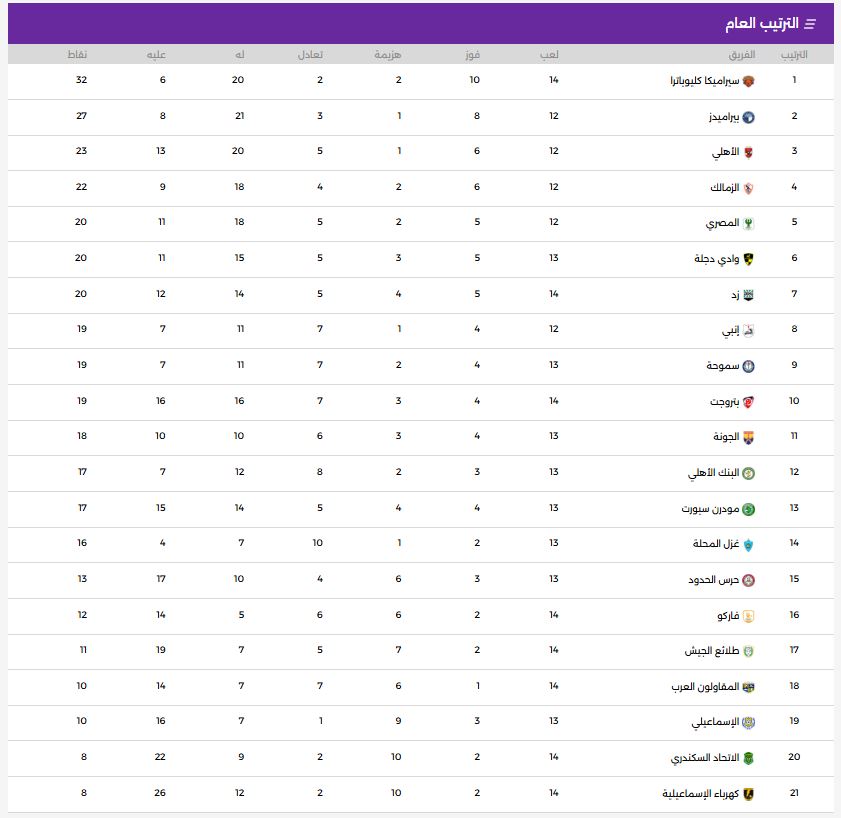Click the El Gouna club badge
The image size is (841, 818).
747,436
